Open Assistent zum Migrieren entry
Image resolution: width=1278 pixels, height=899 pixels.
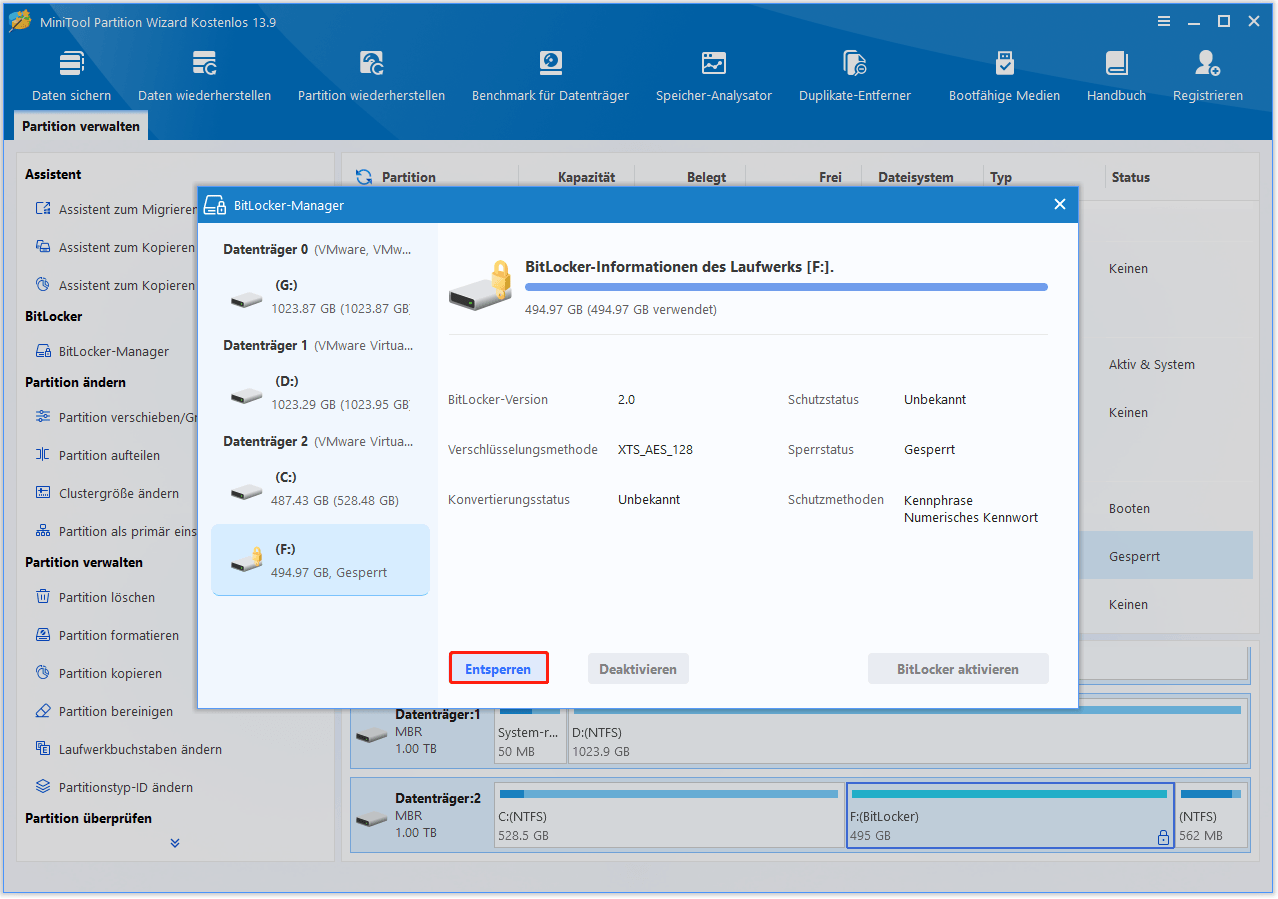(115, 209)
